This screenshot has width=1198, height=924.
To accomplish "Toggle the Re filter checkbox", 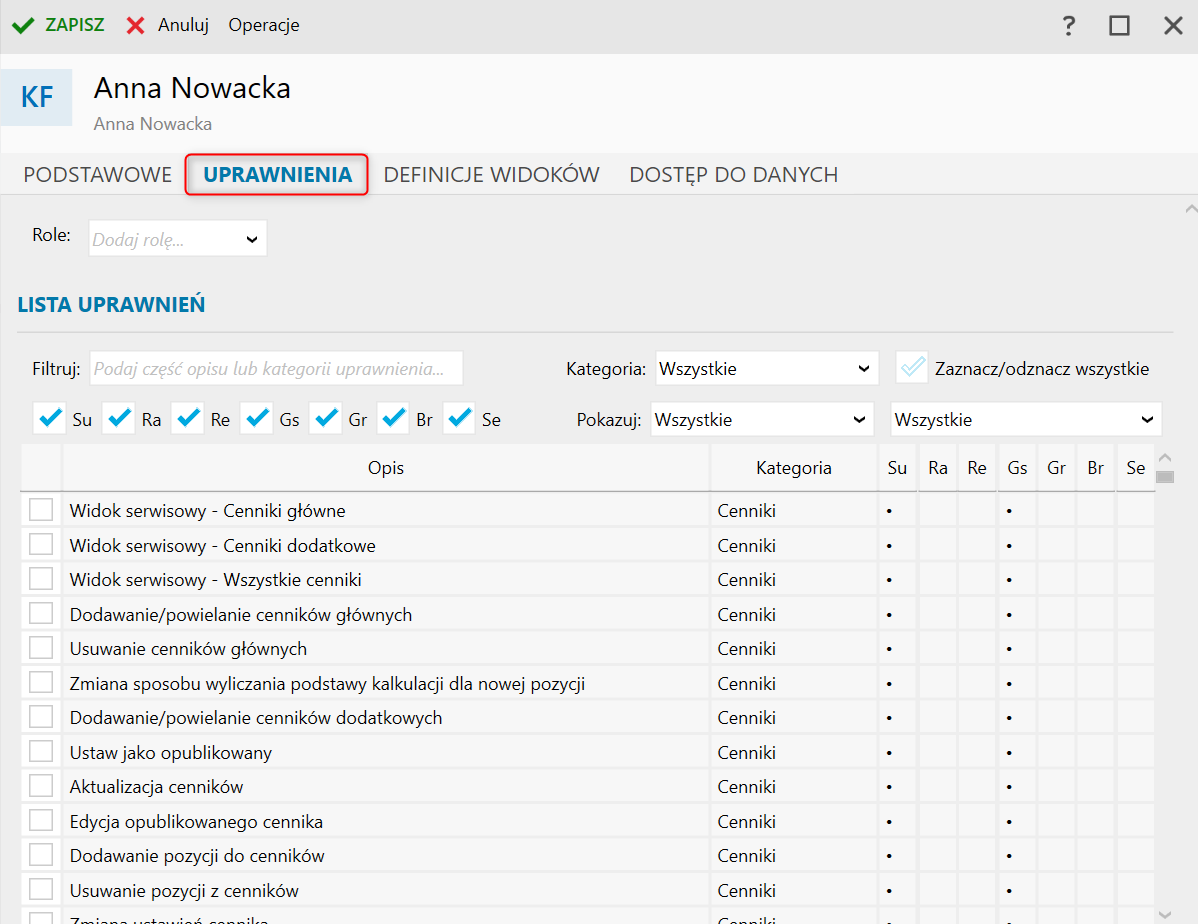I will 187,418.
